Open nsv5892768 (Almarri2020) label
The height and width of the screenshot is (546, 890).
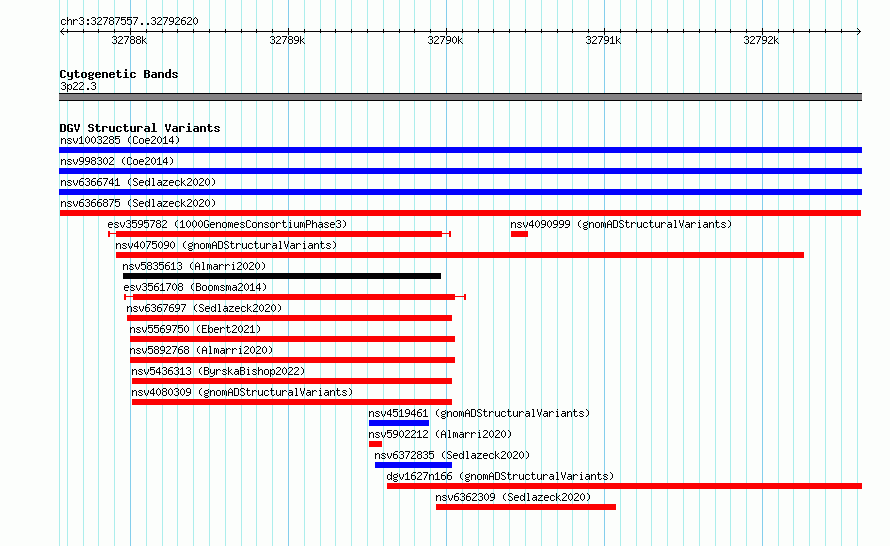pyautogui.click(x=201, y=350)
